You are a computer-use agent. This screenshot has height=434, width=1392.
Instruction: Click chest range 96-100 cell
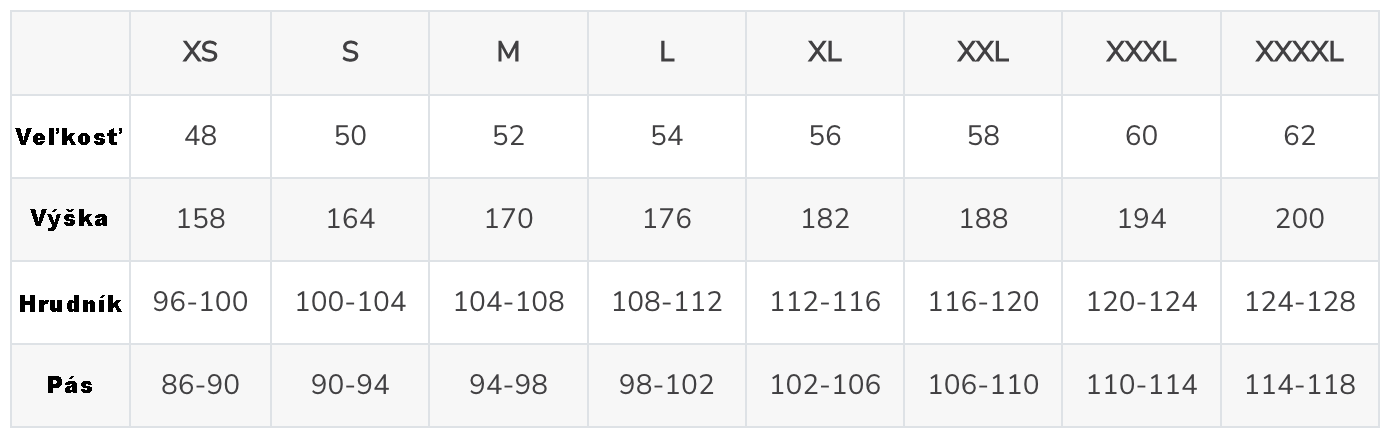tap(201, 302)
